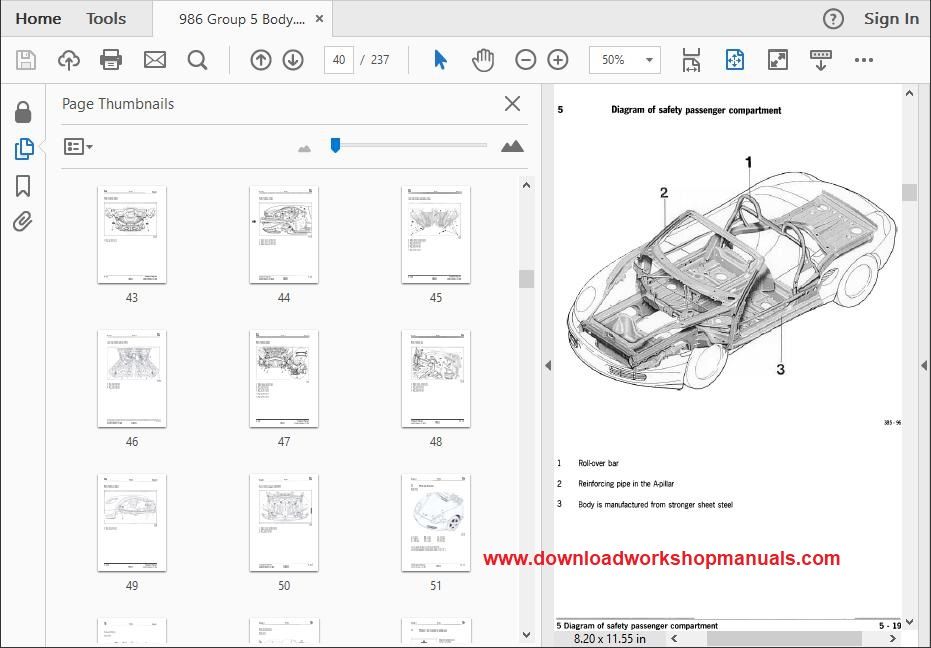Zoom out with minus button
Viewport: 931px width, 648px height.
(525, 60)
